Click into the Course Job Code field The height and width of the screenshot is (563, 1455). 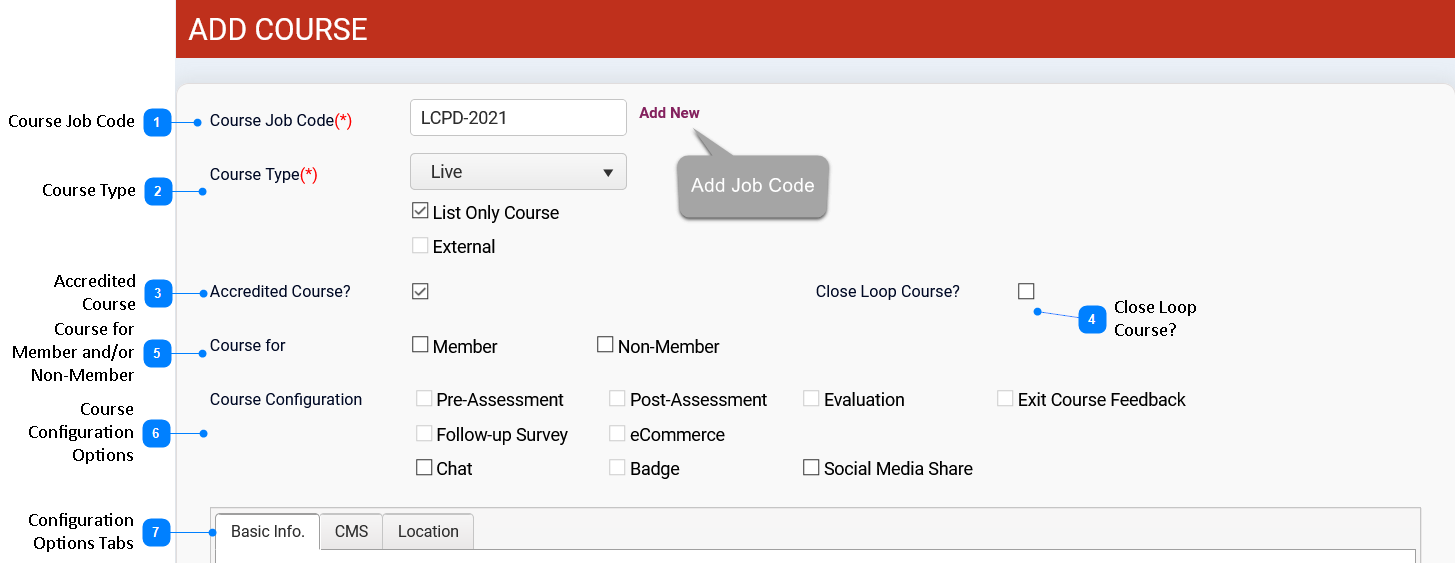518,118
